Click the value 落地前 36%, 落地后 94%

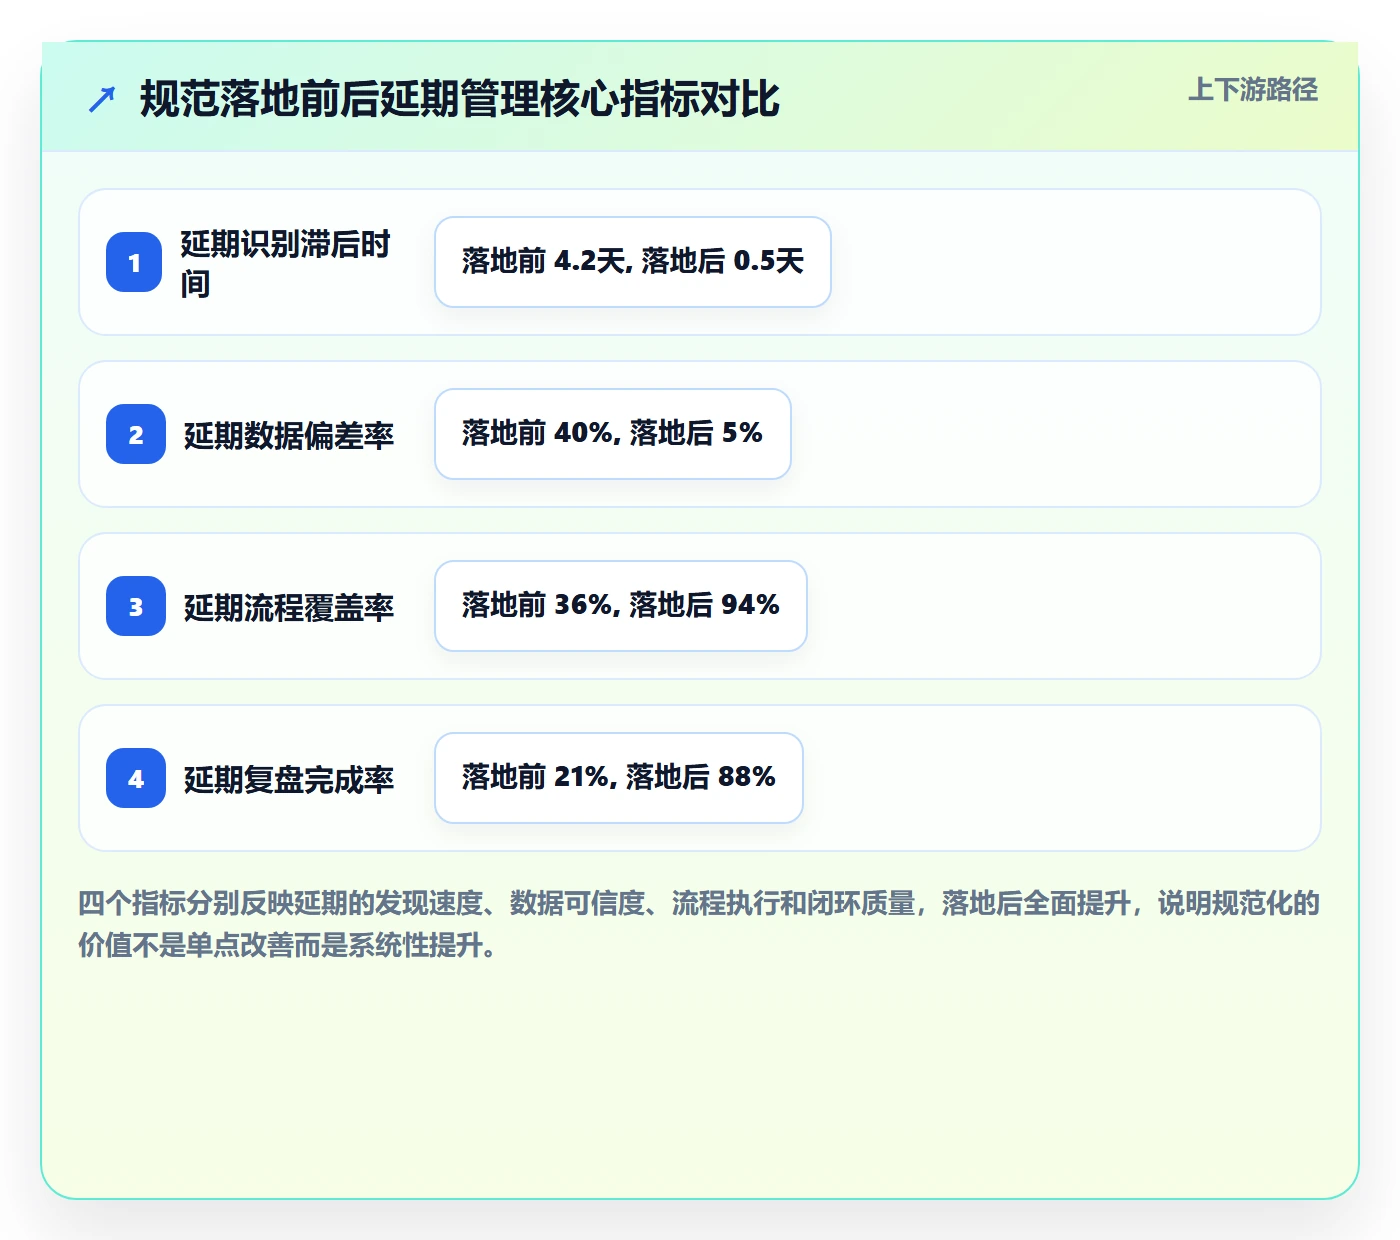pos(621,606)
